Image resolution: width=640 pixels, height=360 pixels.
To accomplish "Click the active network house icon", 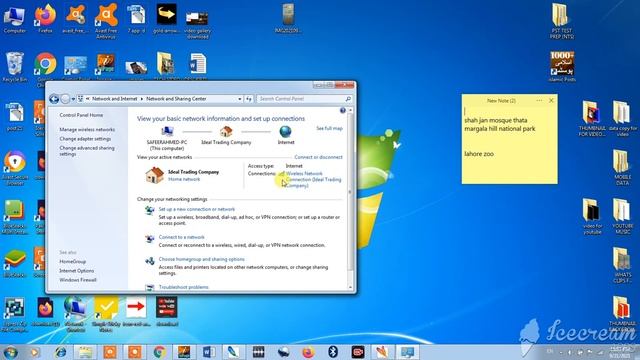I will [155, 176].
